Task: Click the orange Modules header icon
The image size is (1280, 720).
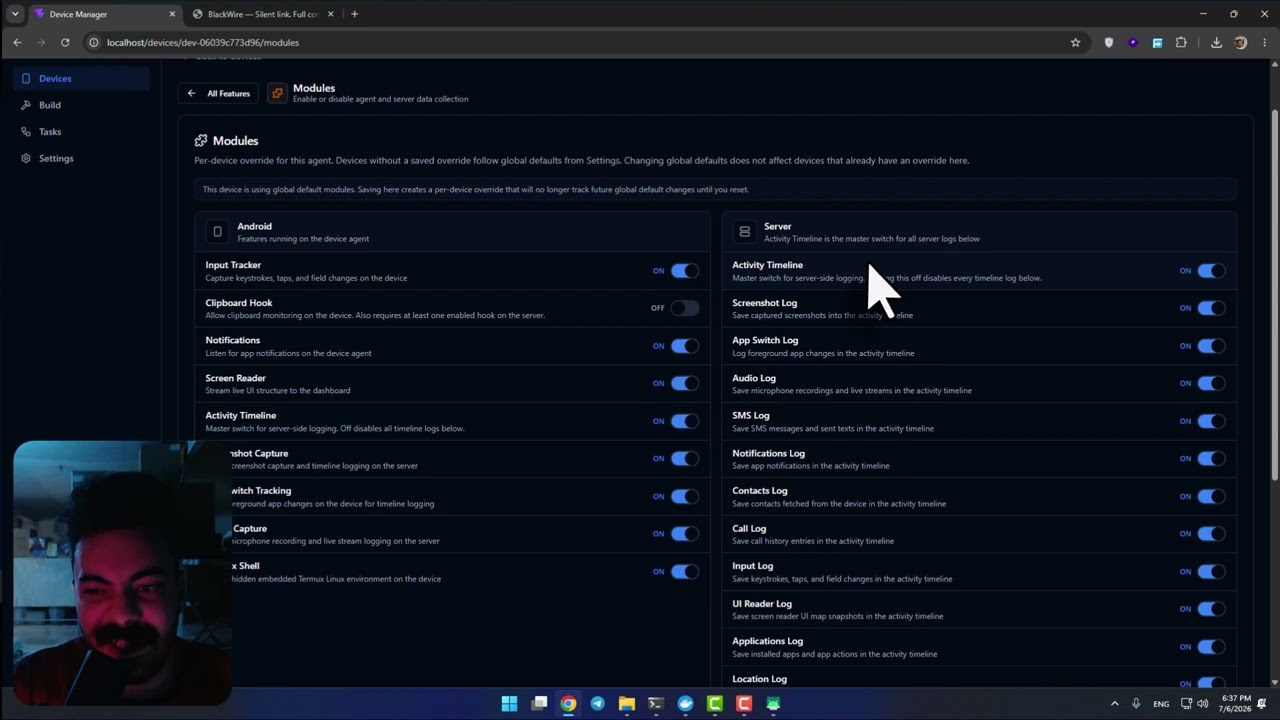Action: 277,93
